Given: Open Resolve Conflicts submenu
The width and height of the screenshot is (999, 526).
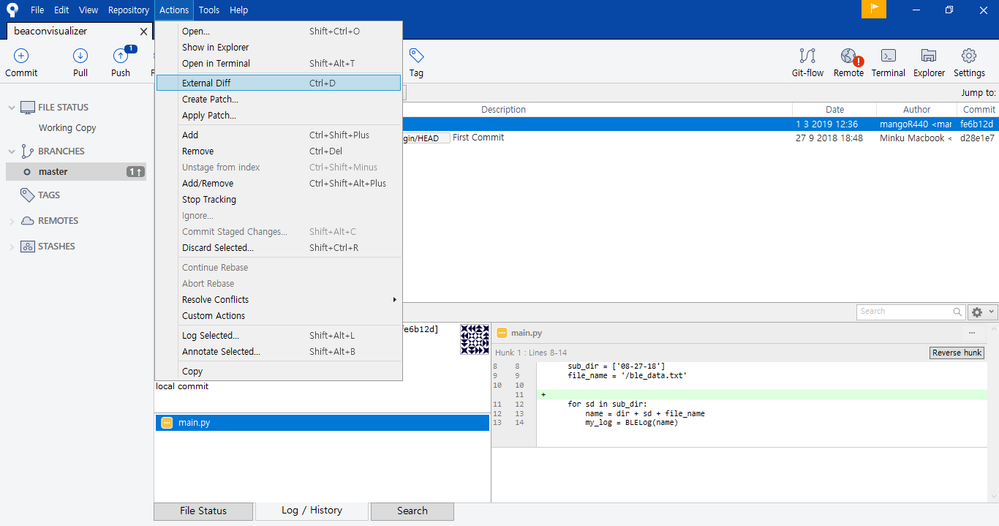Looking at the screenshot, I should pyautogui.click(x=278, y=299).
